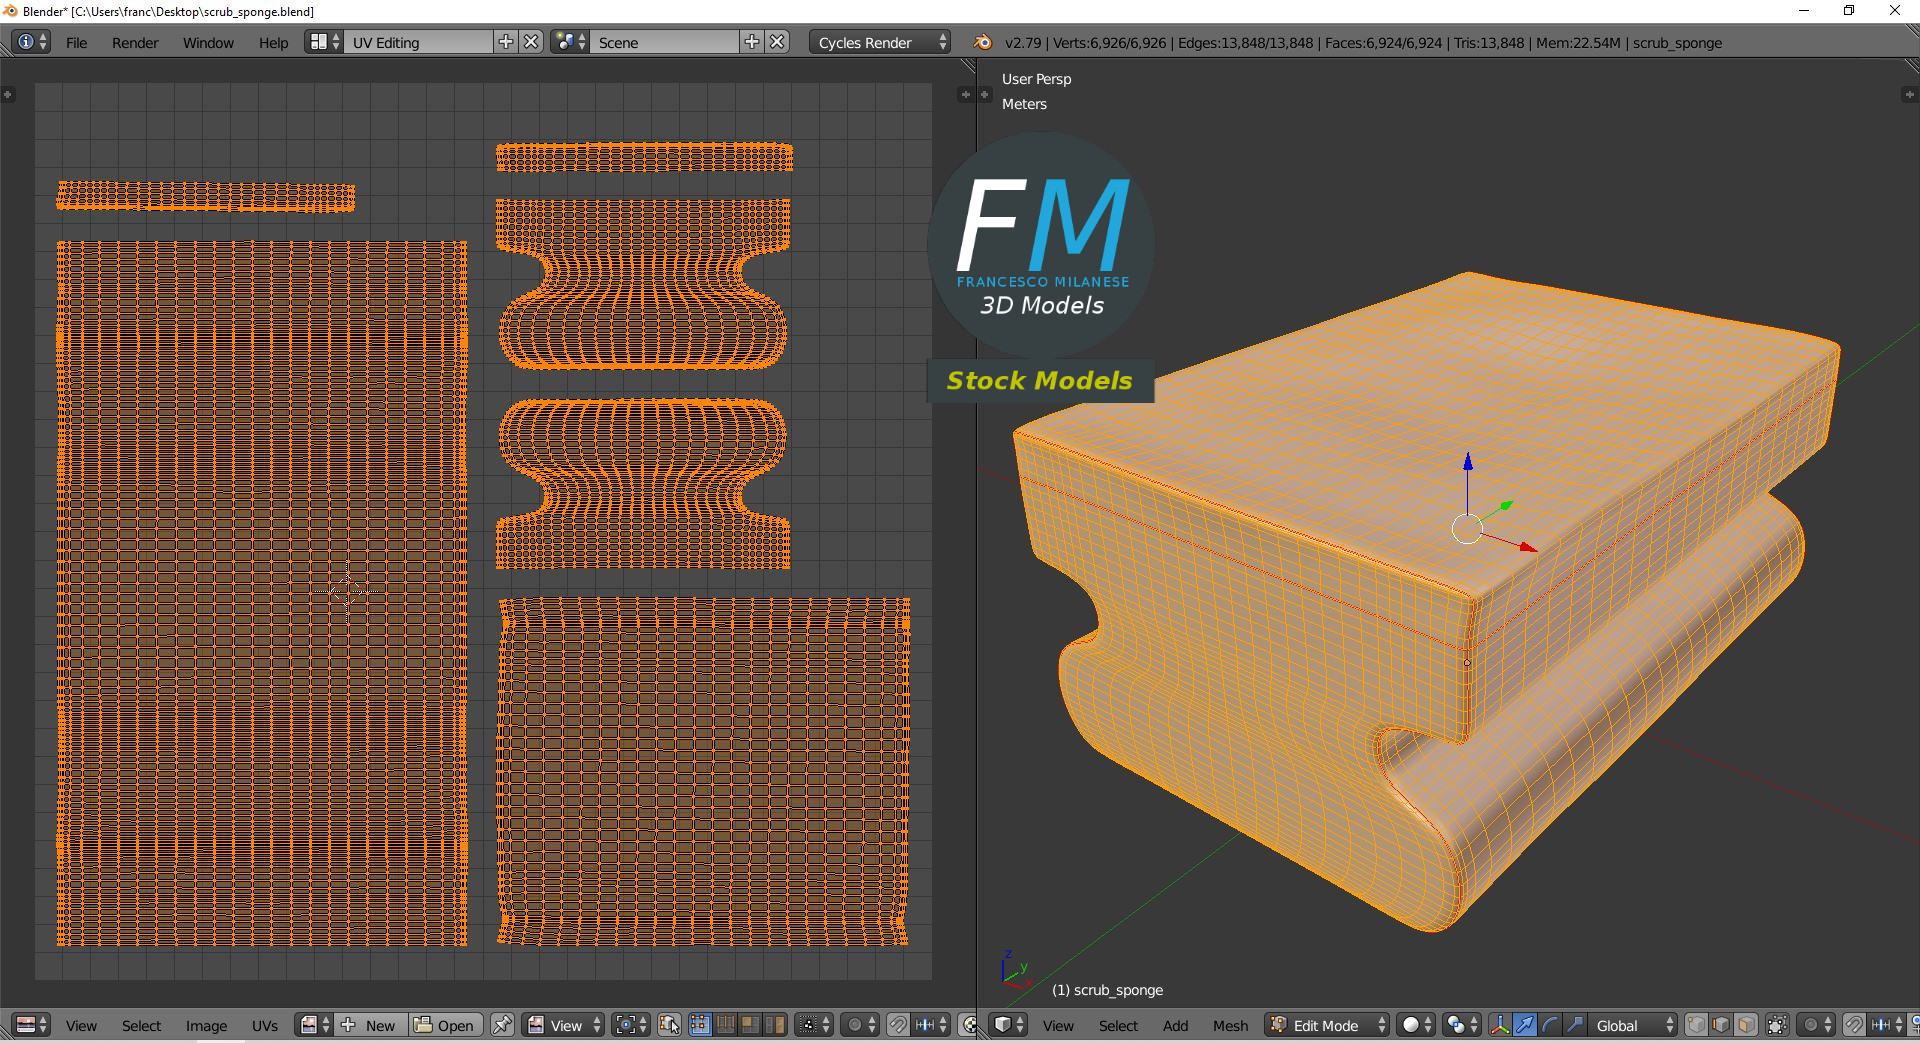Open the UVs menu
Viewport: 1920px width, 1043px height.
click(265, 1025)
